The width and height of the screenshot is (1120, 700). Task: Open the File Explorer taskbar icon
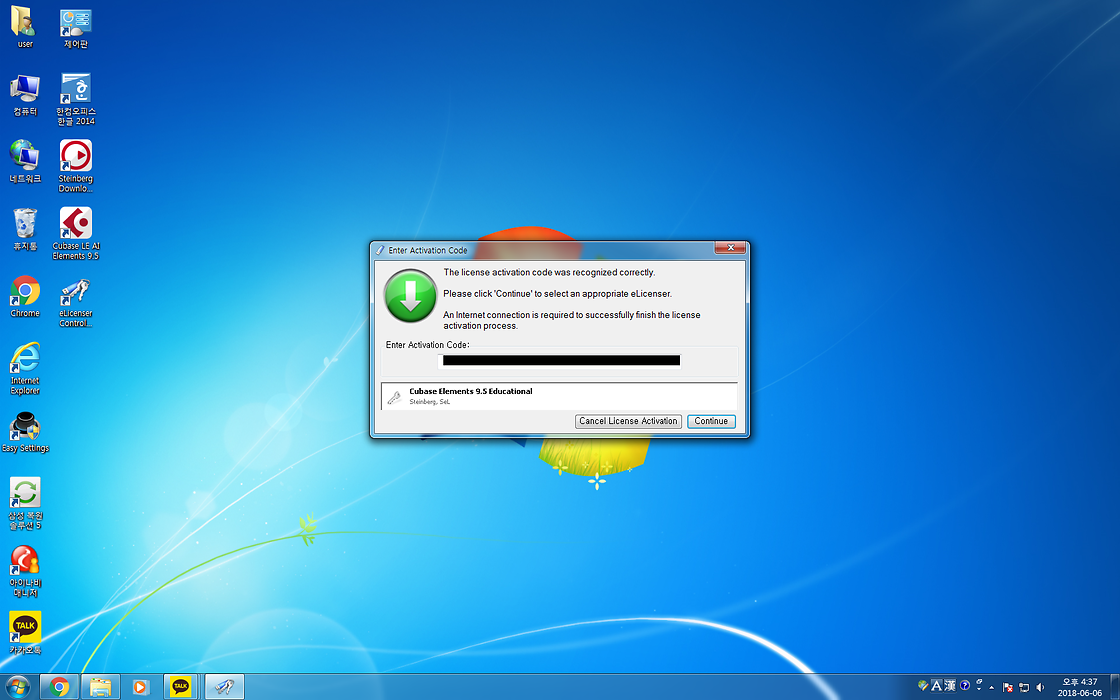tap(100, 687)
